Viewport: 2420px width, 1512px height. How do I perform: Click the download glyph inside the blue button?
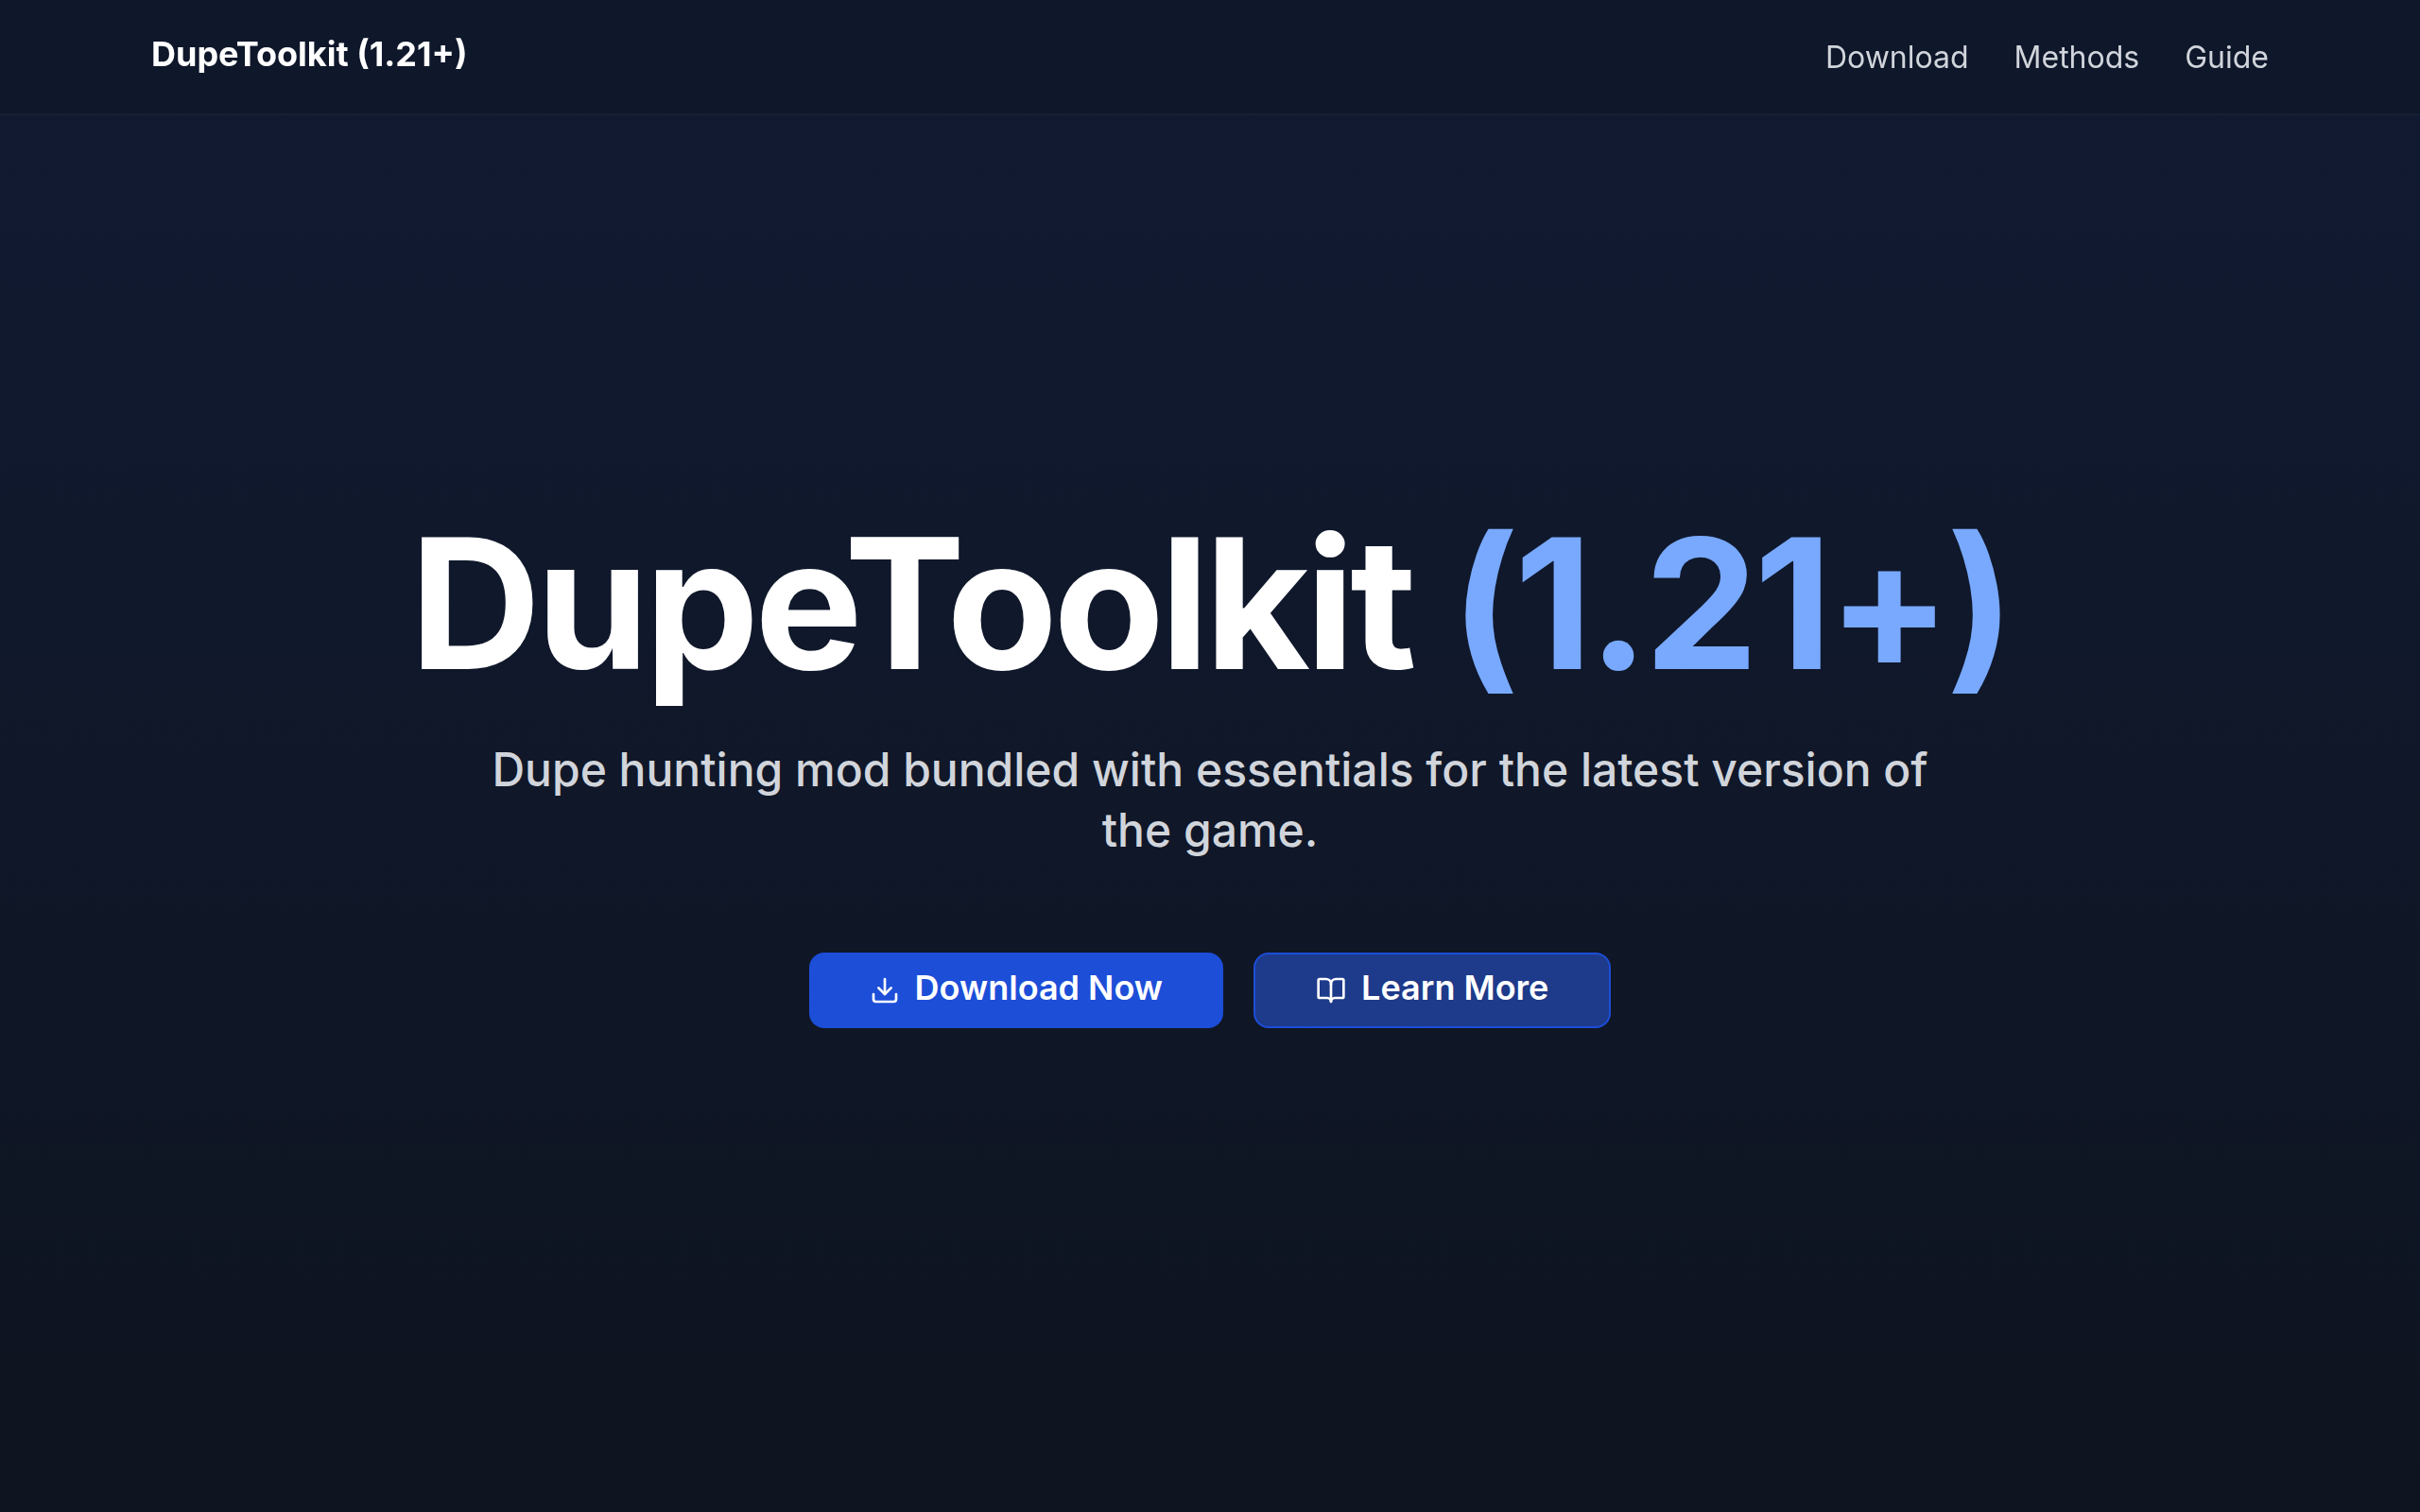coord(885,989)
